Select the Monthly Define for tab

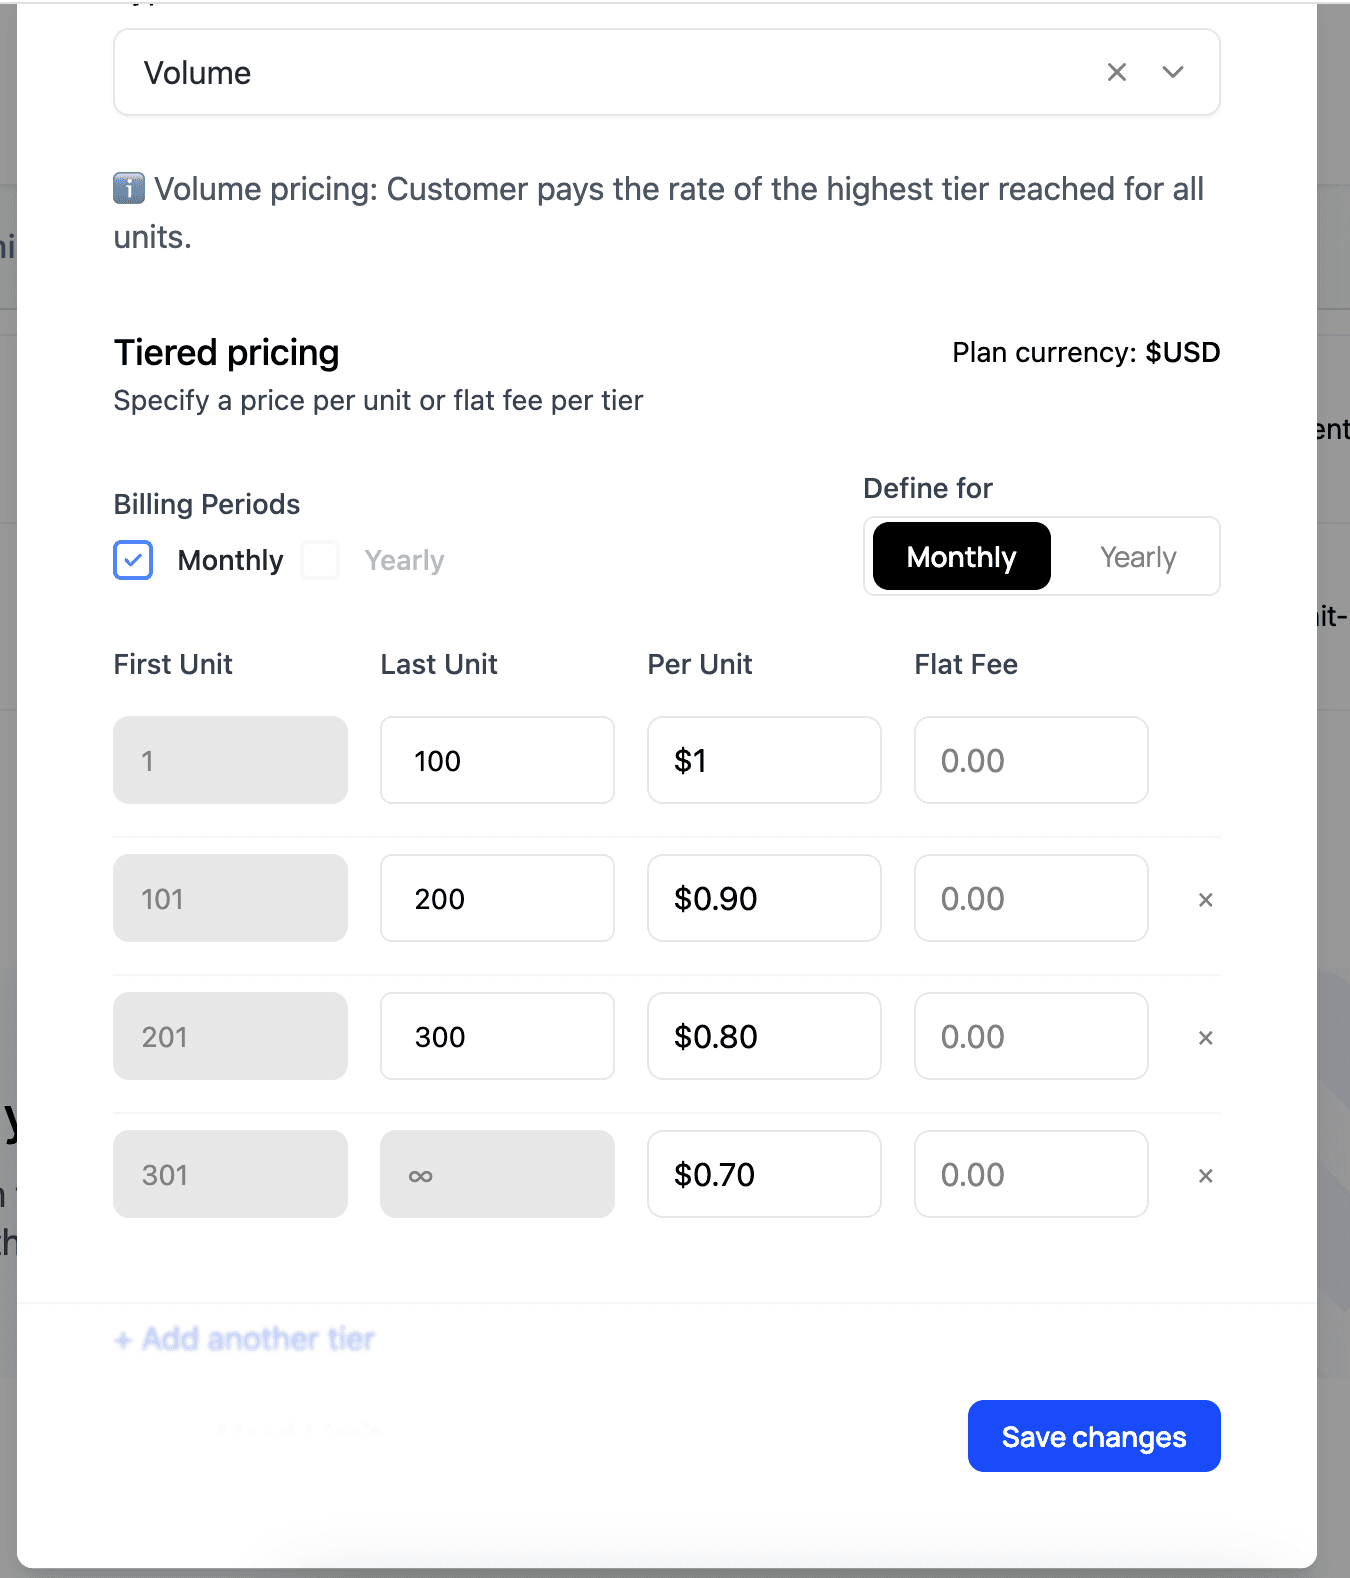961,557
